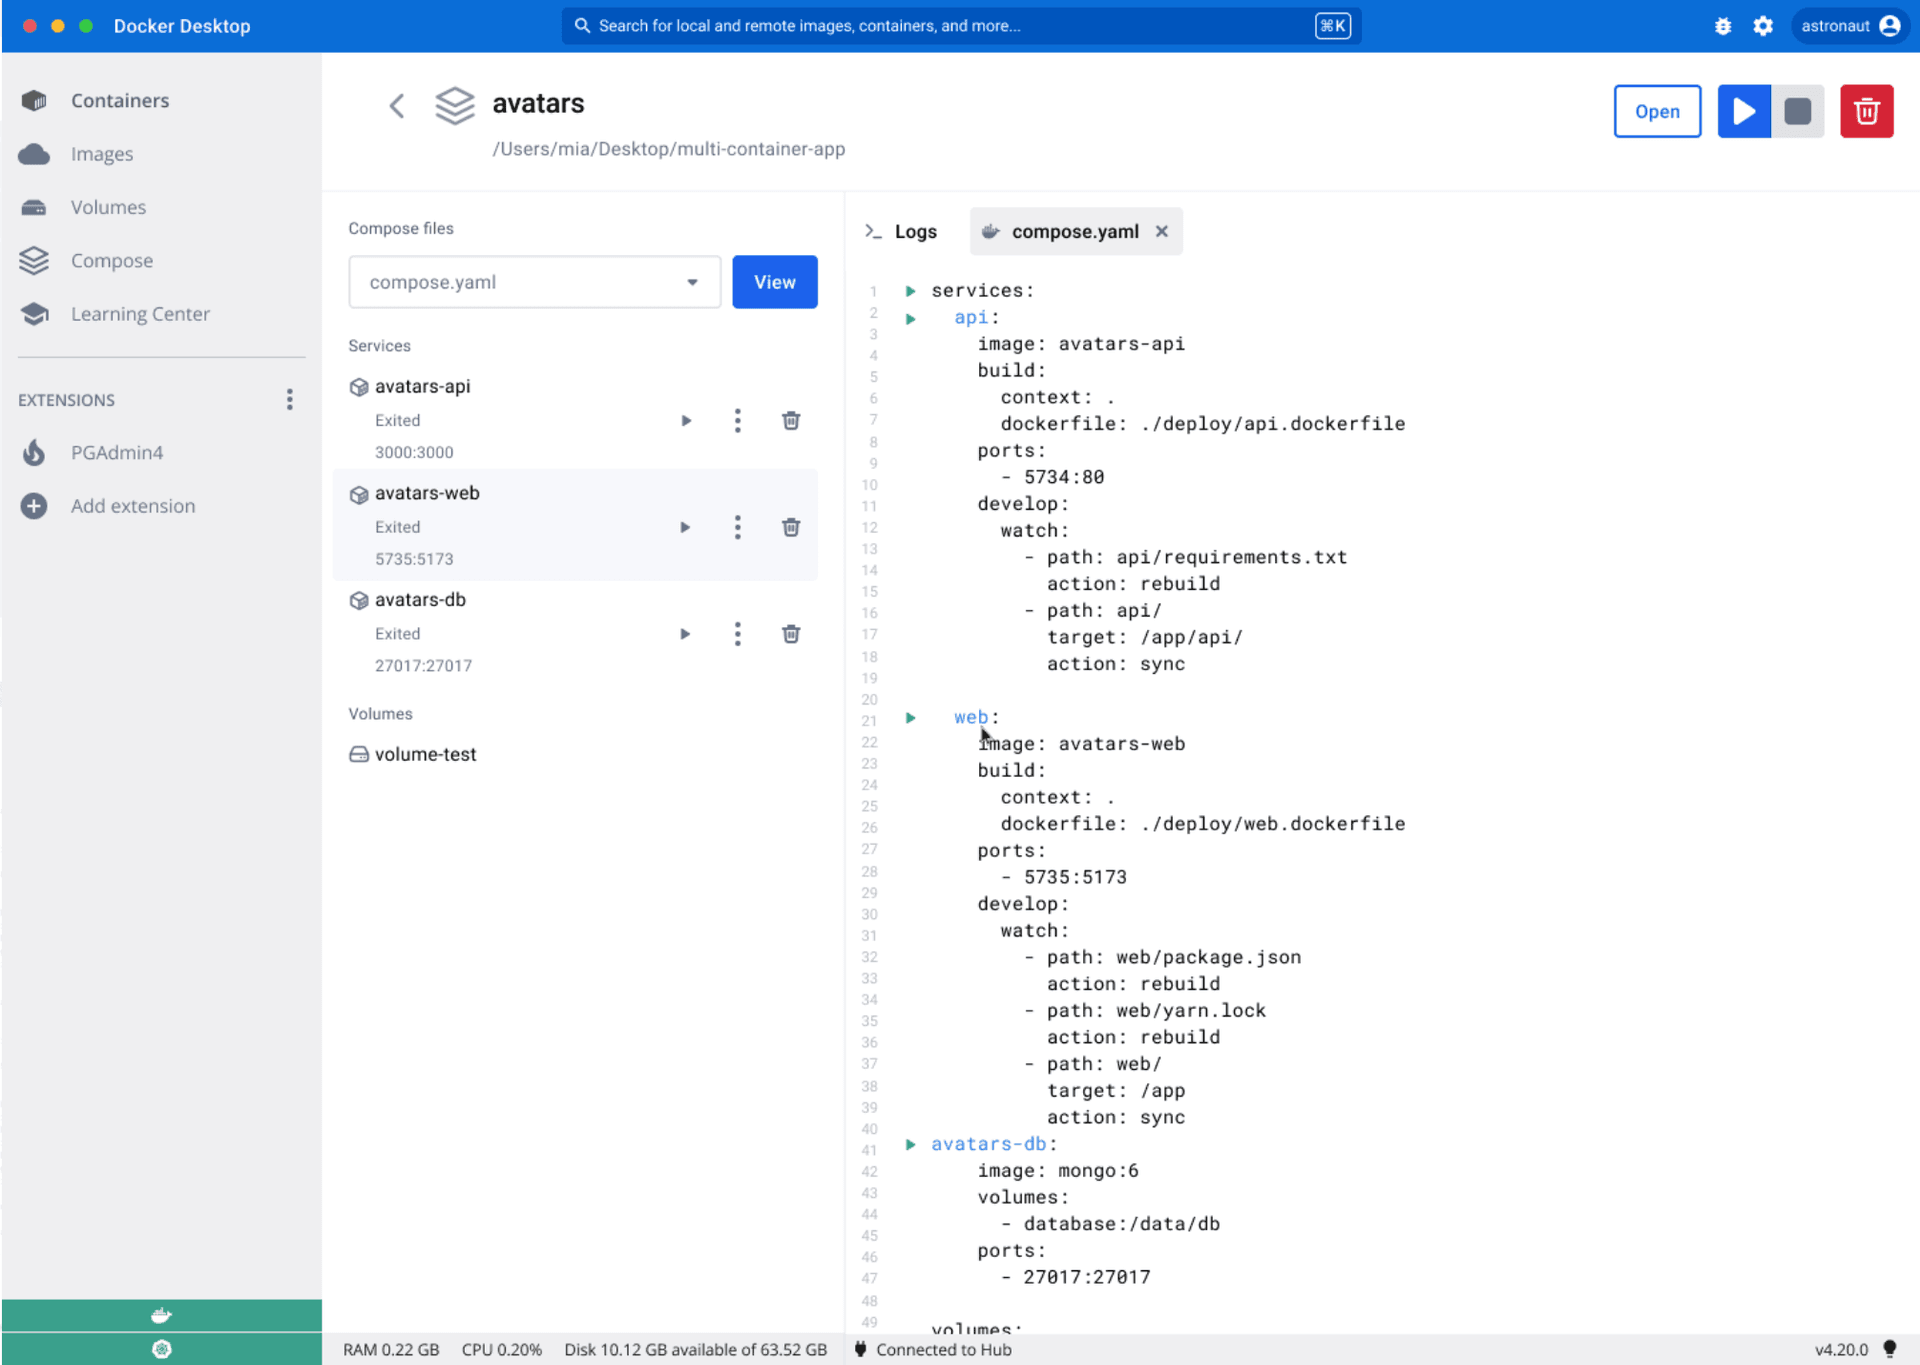Screen dimensions: 1920x1365
Task: Click the red delete trash icon for avatars
Action: 1865,111
